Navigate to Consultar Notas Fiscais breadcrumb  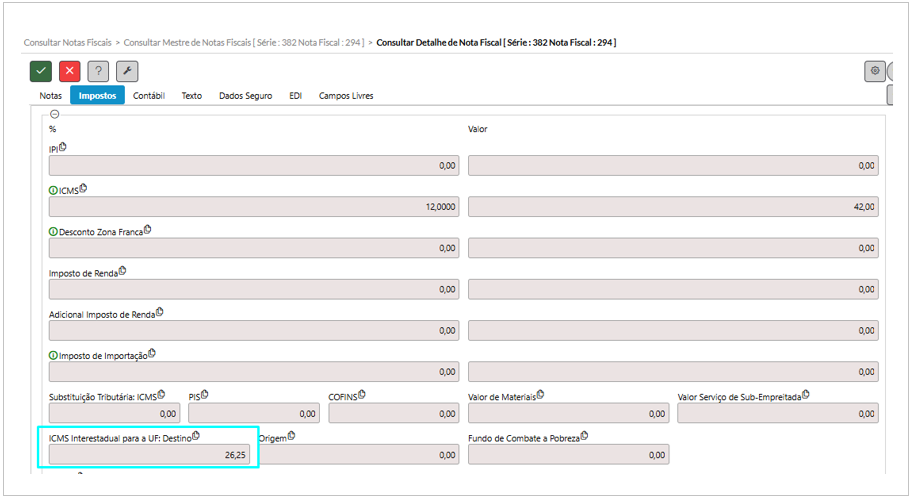(67, 43)
